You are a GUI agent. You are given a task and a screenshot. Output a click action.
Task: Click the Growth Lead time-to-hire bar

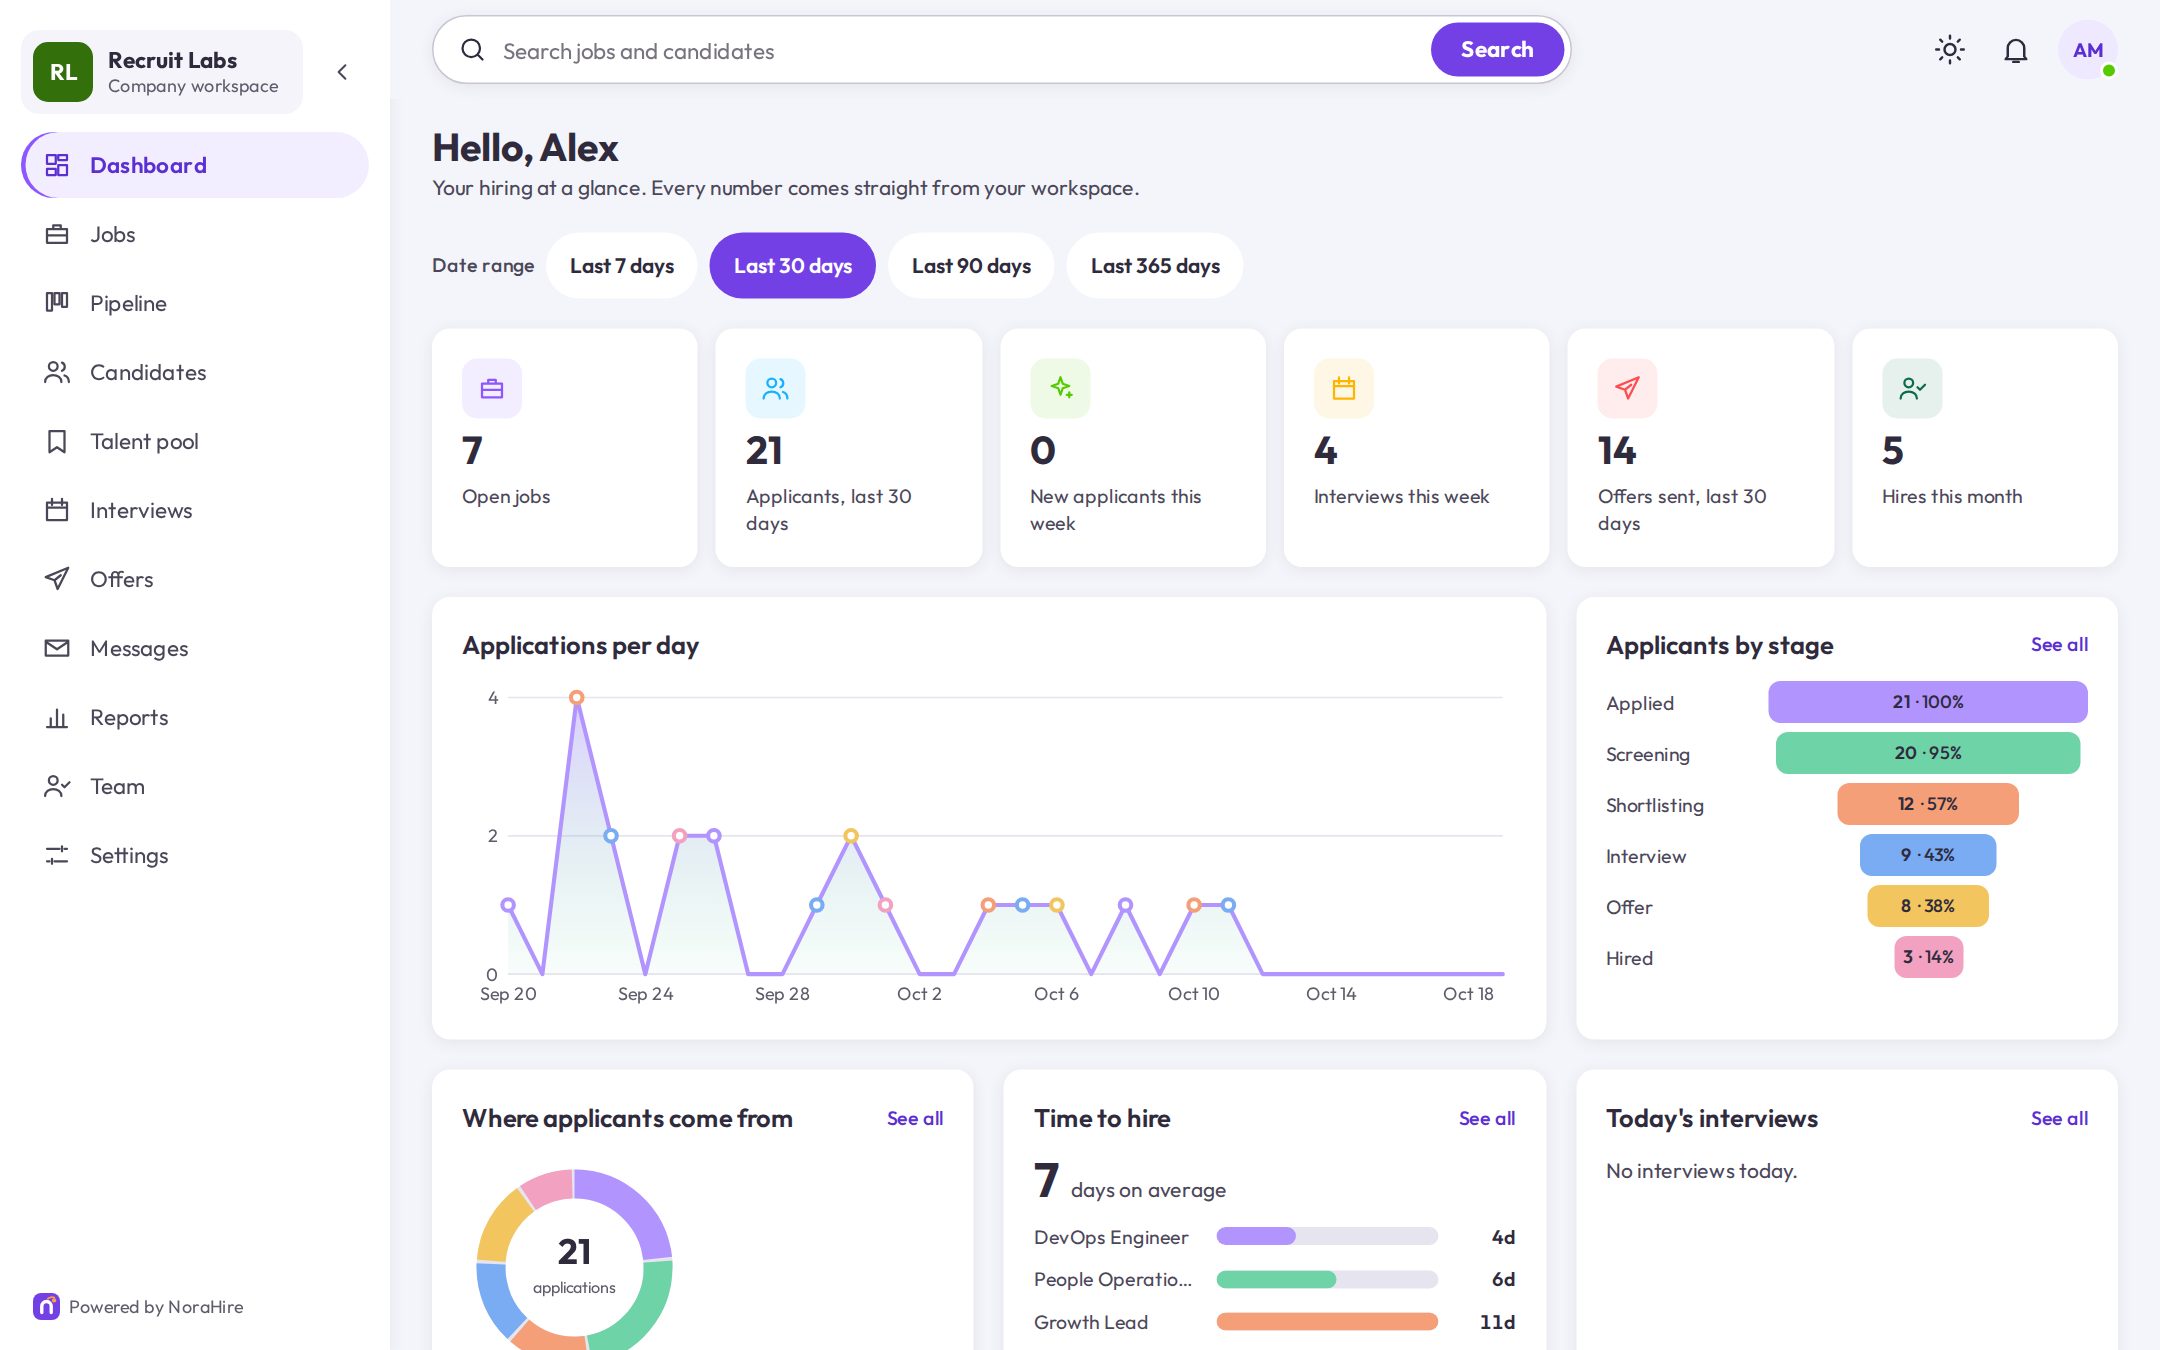1327,1322
